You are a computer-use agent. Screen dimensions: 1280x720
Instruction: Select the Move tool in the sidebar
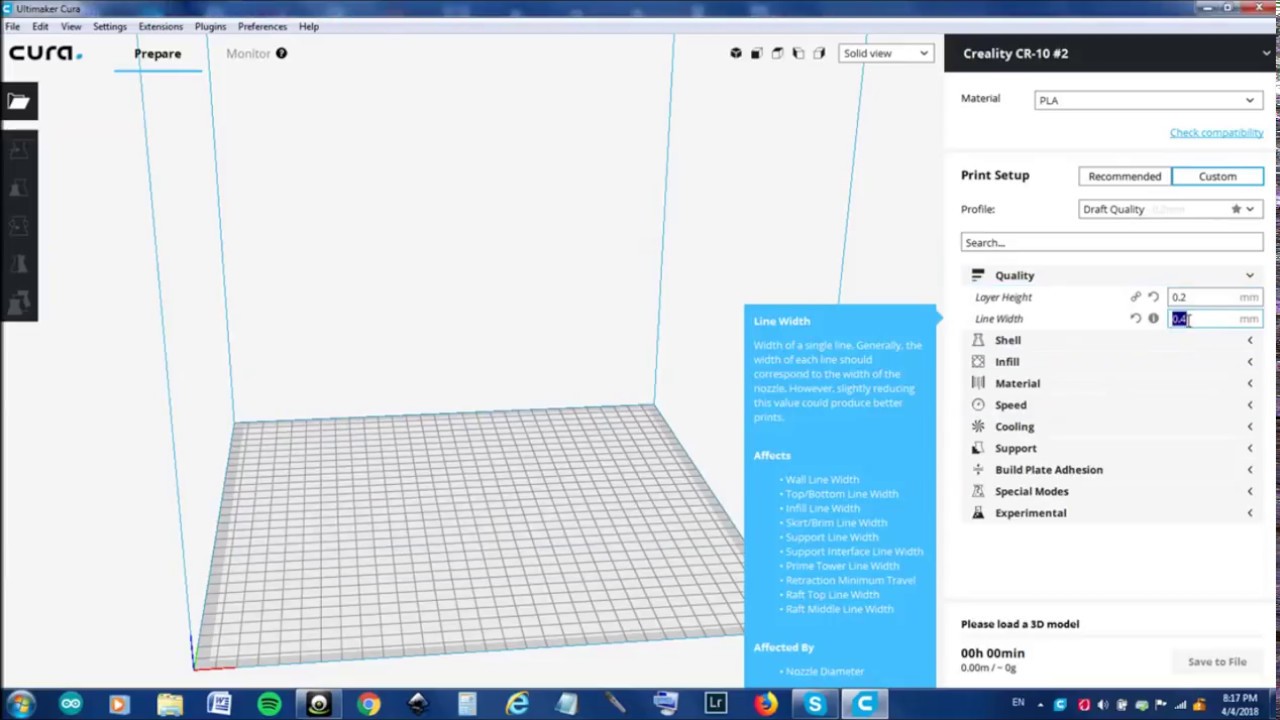click(x=18, y=150)
